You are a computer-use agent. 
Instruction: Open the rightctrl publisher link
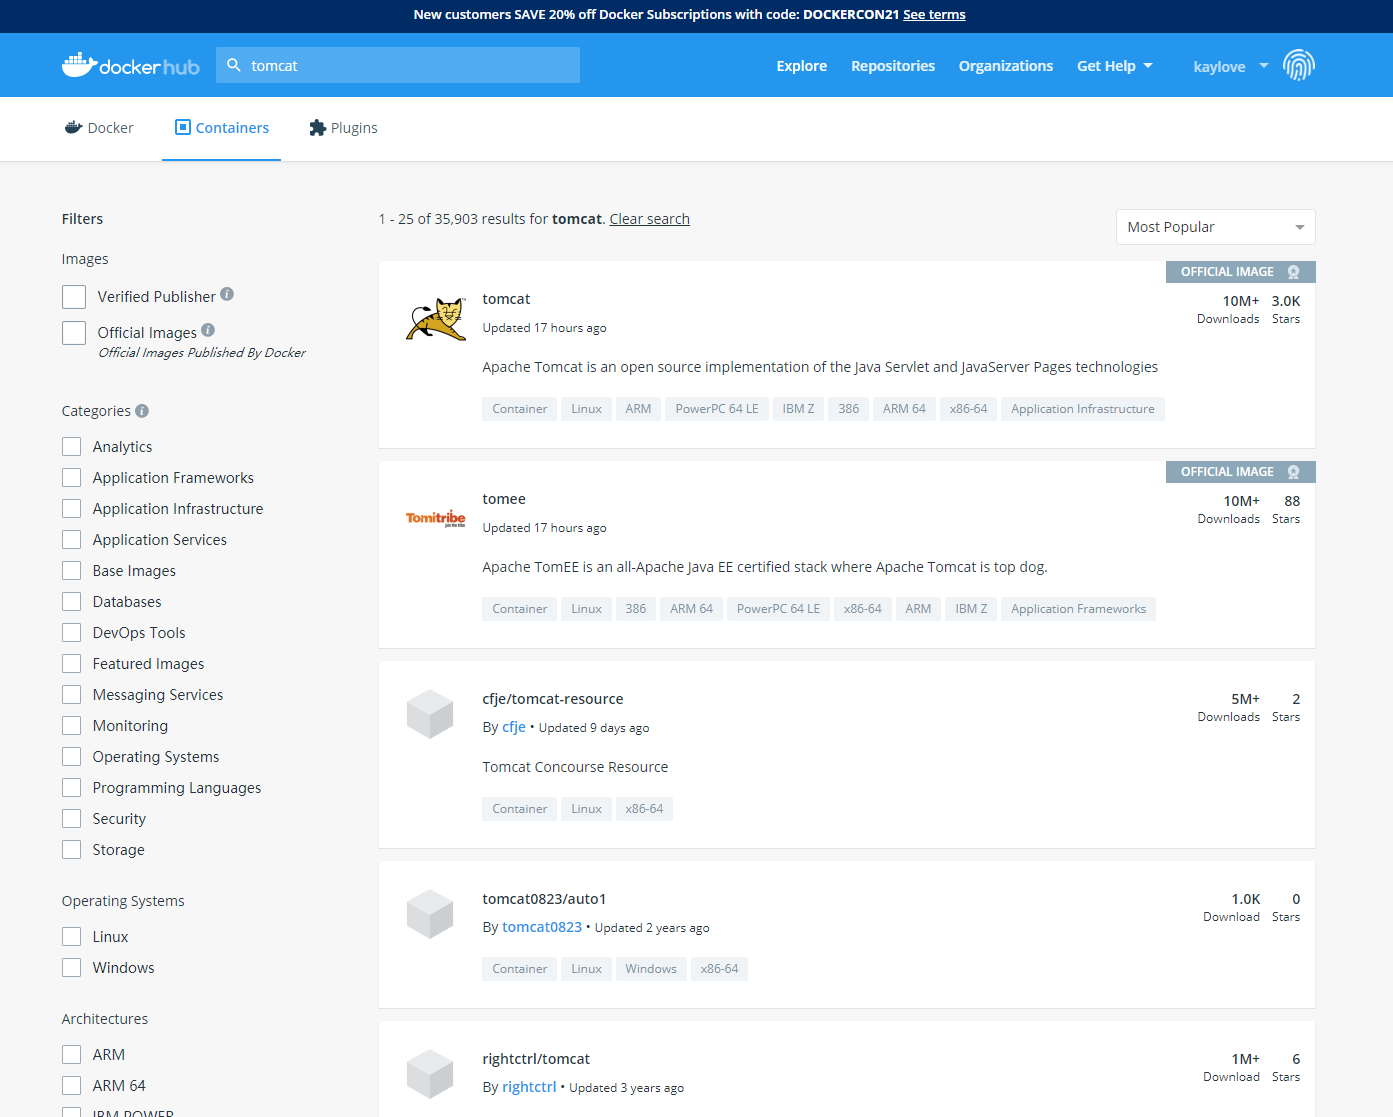tap(529, 1087)
